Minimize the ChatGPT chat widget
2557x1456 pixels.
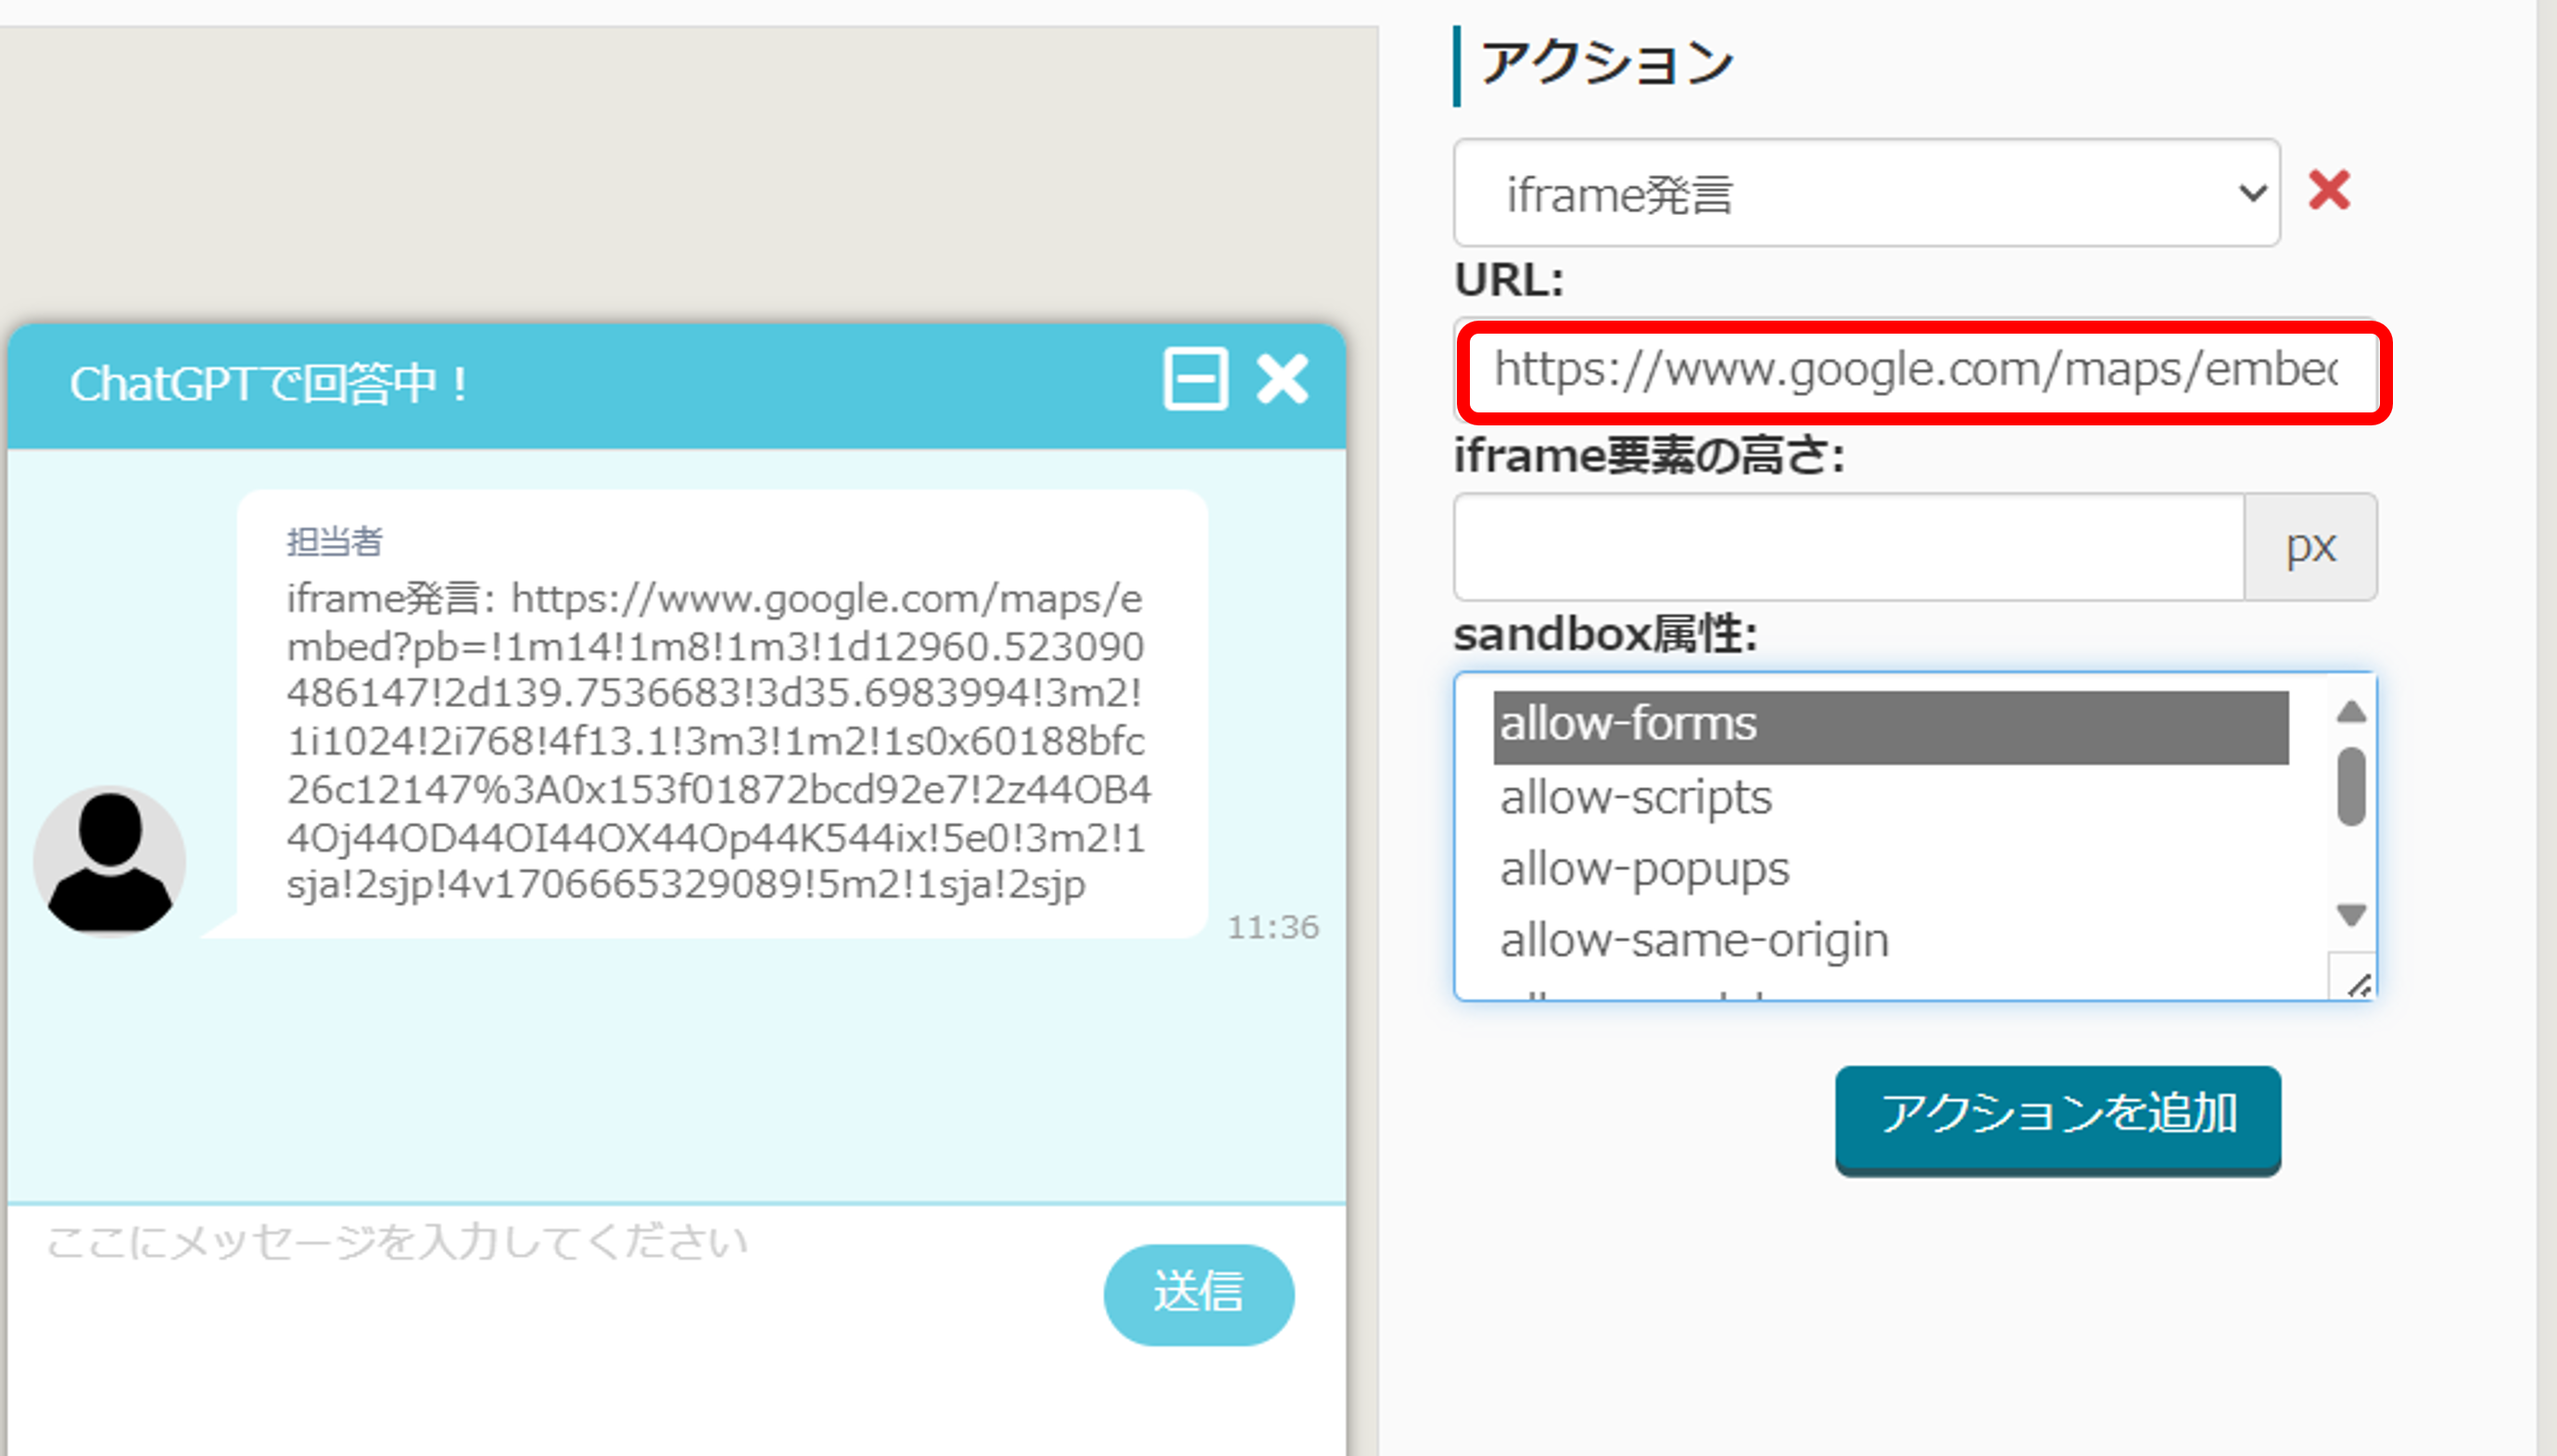point(1195,380)
